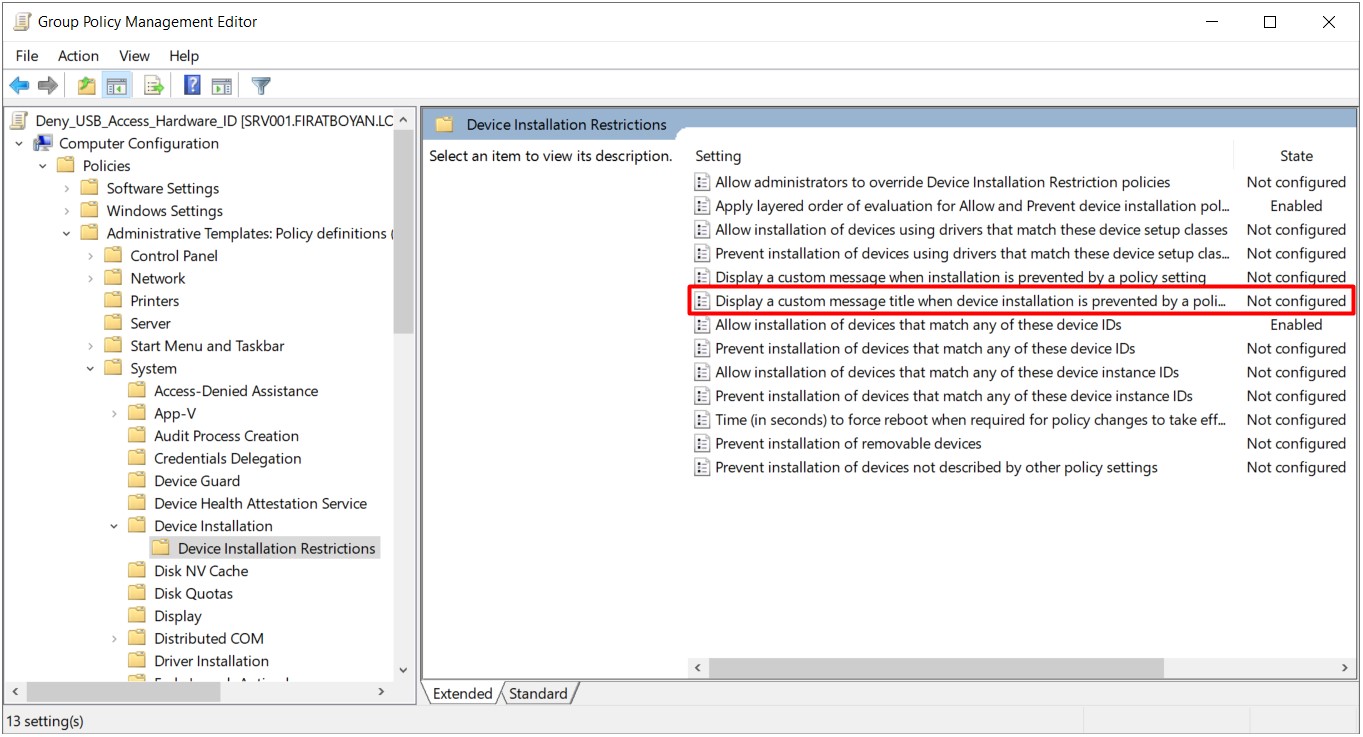1363x737 pixels.
Task: Toggle the Show/Hide Action Pane icon
Action: point(221,86)
